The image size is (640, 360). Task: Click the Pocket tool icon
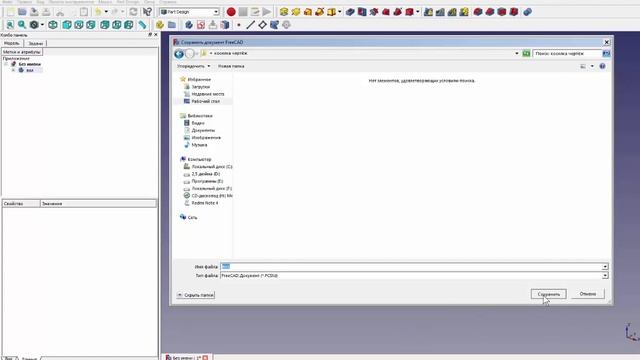click(x=350, y=12)
